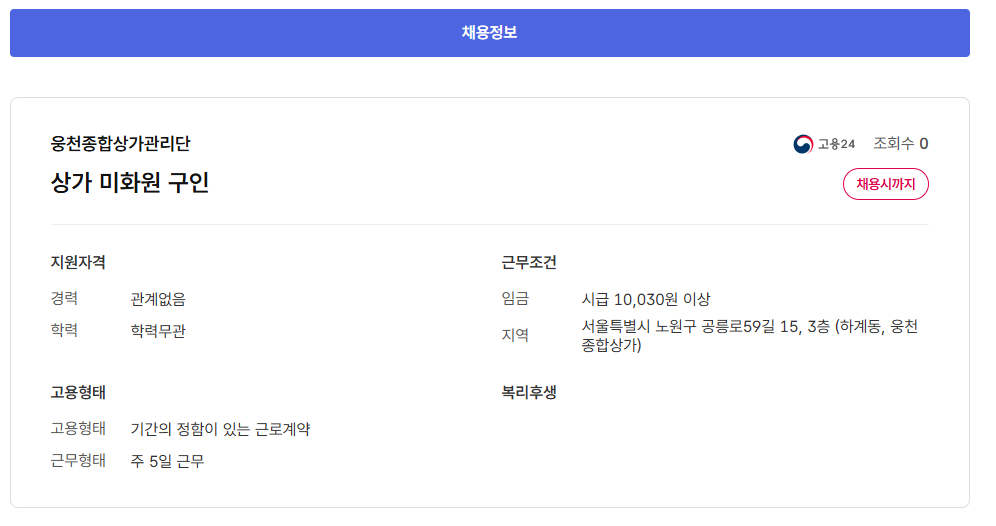Select the 관계없음 experience value
This screenshot has height=526, width=996.
coord(158,299)
